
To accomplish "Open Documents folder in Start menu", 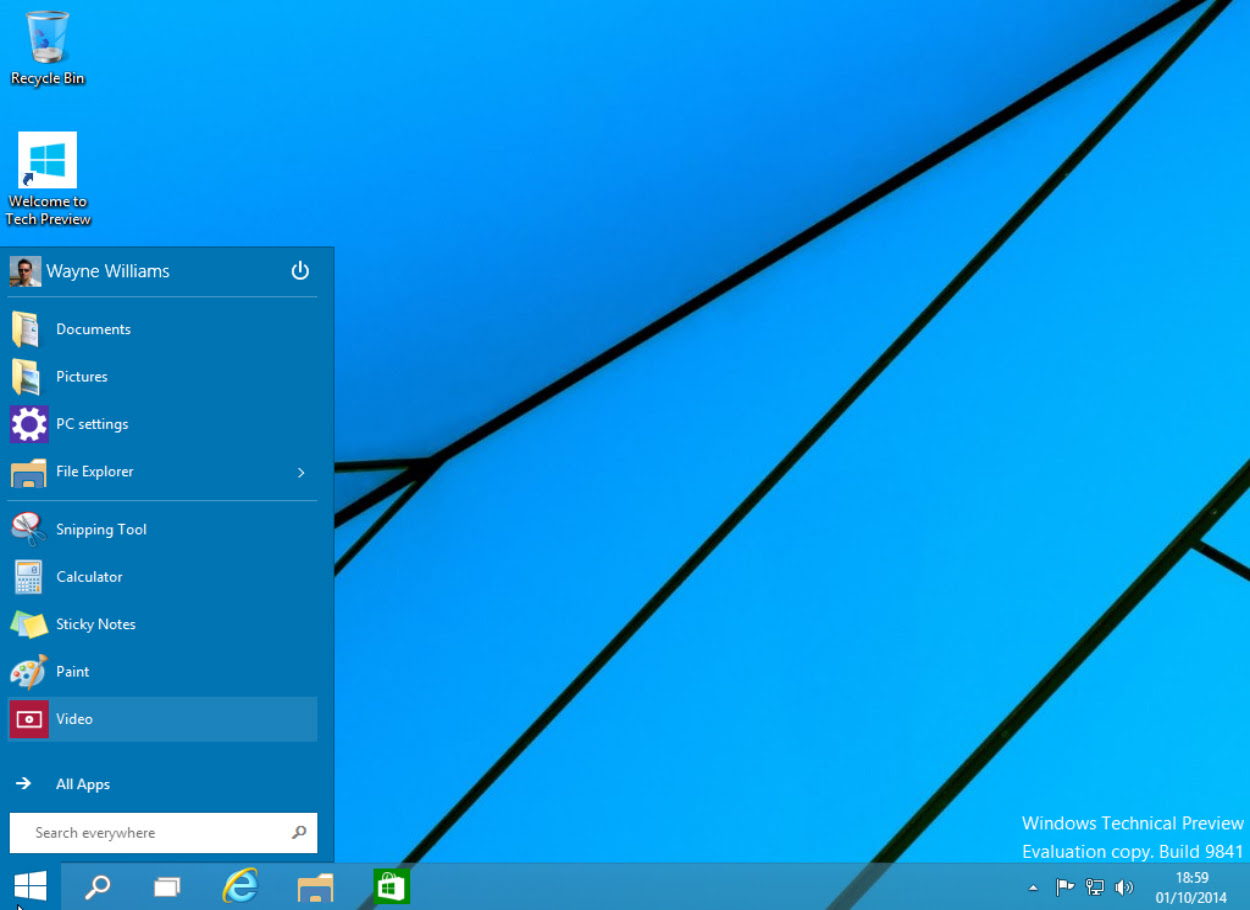I will (x=162, y=329).
